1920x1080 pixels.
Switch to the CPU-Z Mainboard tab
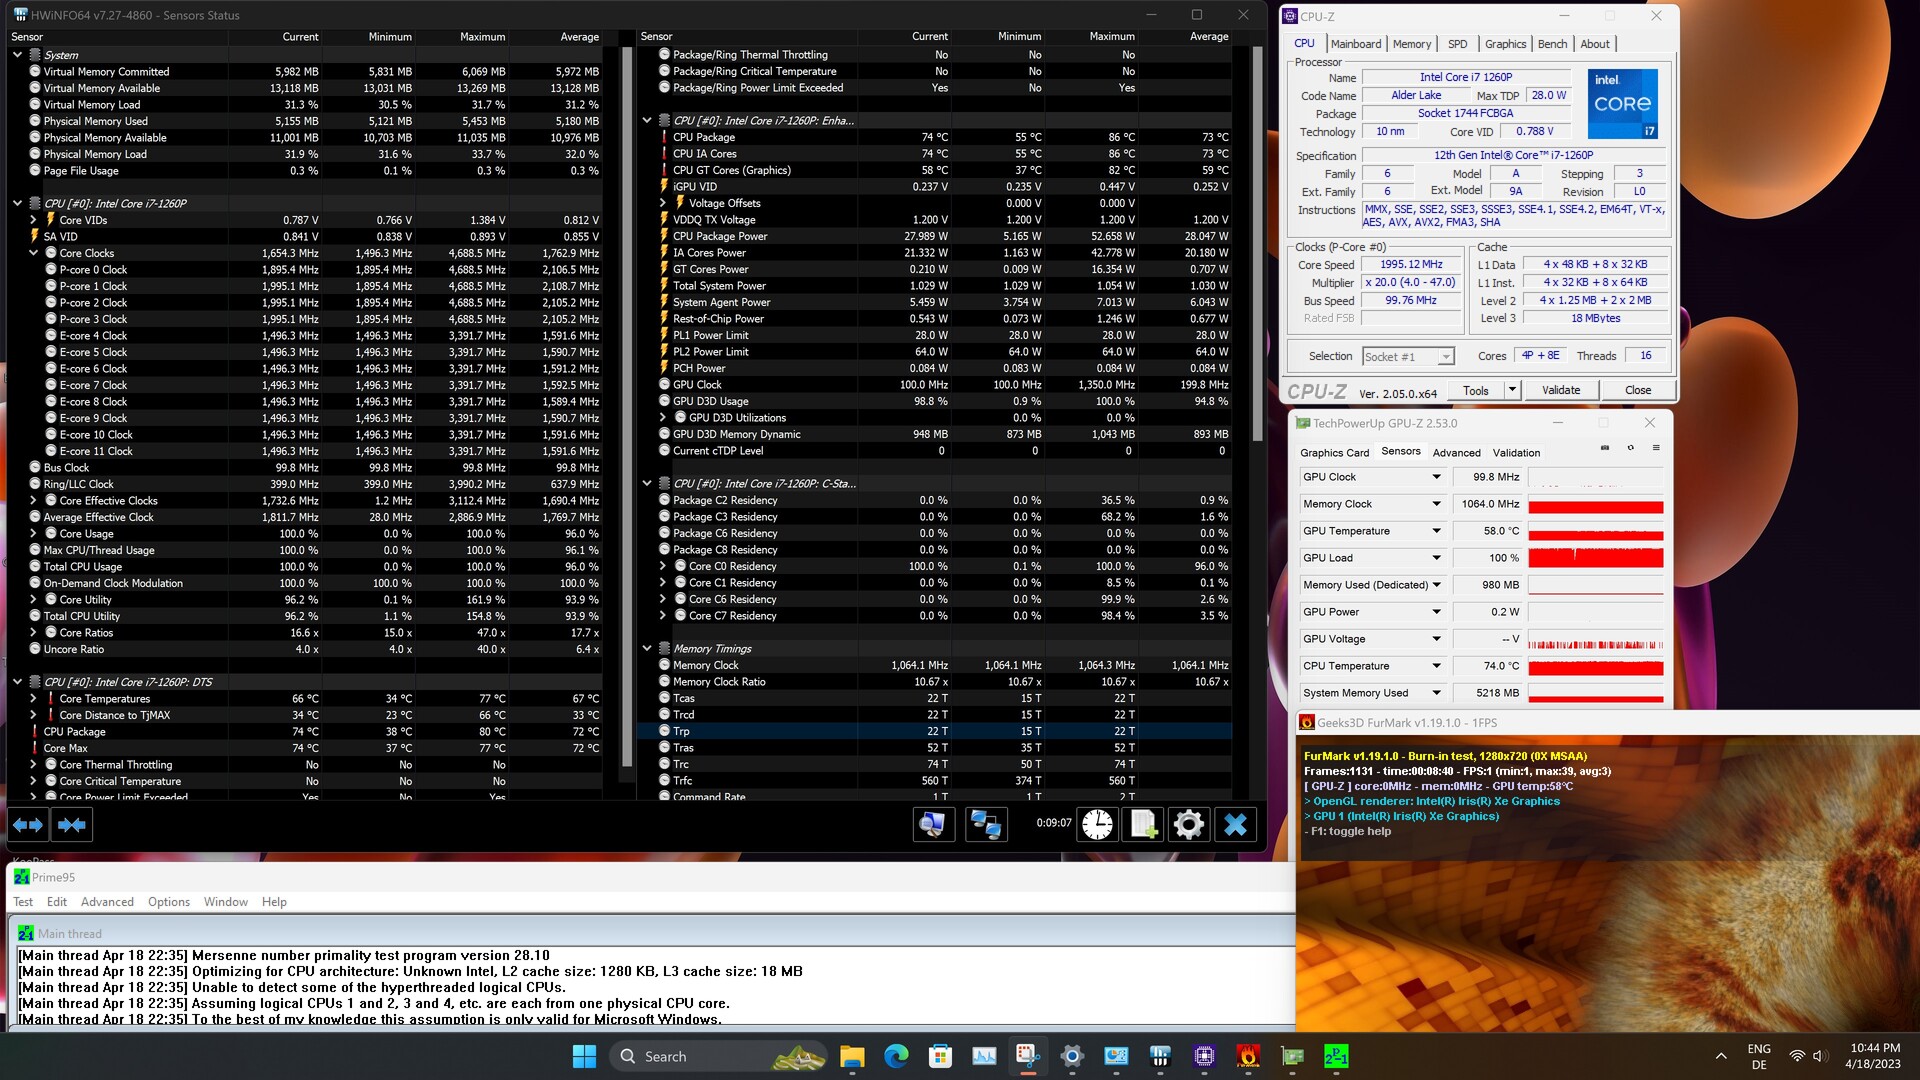coord(1355,44)
